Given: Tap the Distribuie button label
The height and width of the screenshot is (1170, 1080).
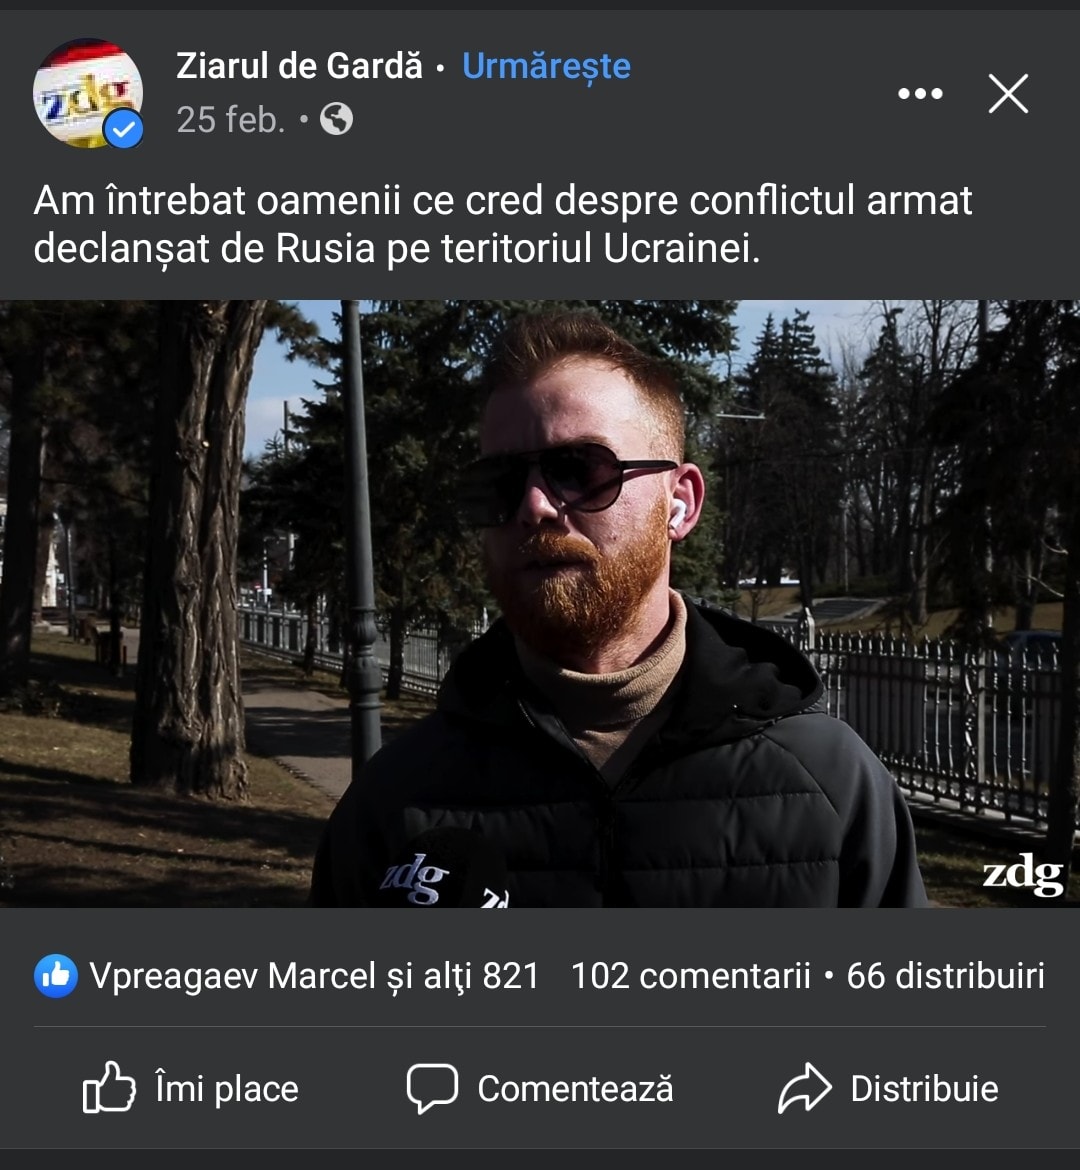Looking at the screenshot, I should click(925, 1089).
